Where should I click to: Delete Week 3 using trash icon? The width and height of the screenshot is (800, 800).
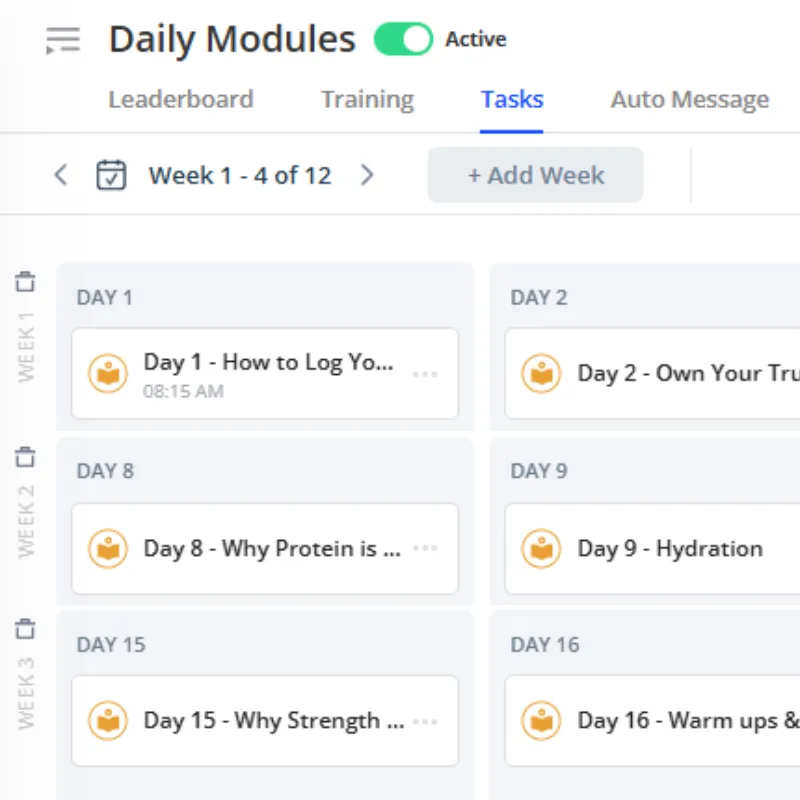[26, 629]
